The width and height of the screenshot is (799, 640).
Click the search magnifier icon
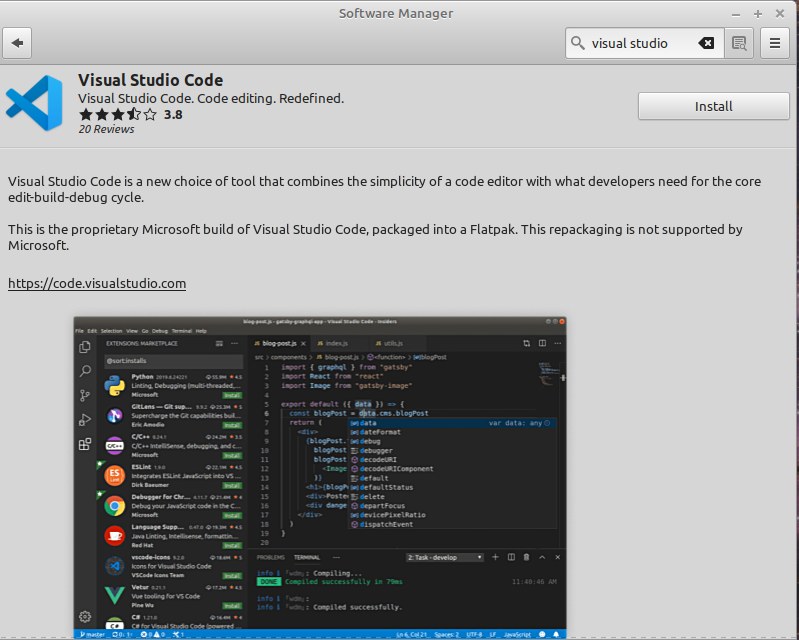[577, 43]
